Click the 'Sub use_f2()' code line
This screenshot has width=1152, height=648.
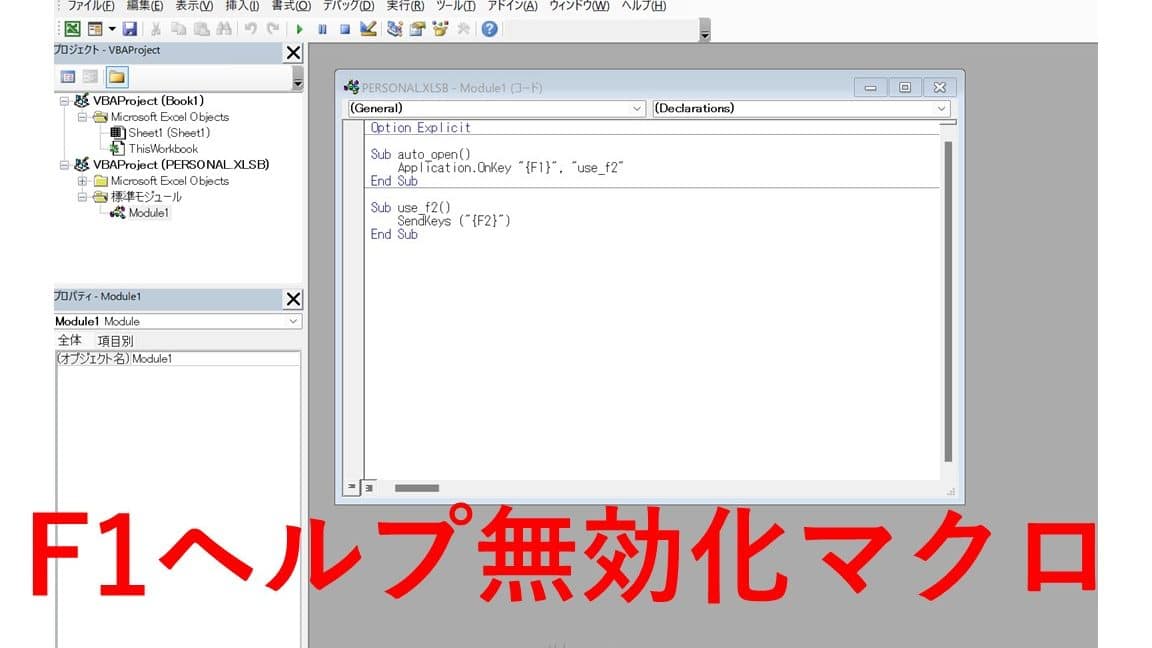coord(410,207)
